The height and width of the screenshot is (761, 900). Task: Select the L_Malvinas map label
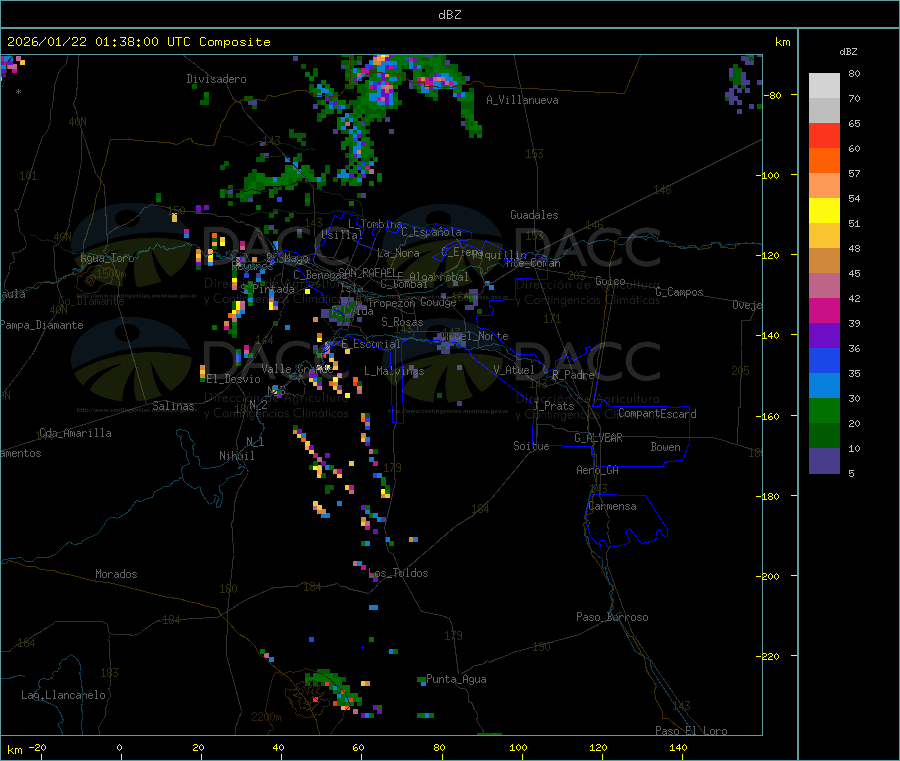coord(394,371)
